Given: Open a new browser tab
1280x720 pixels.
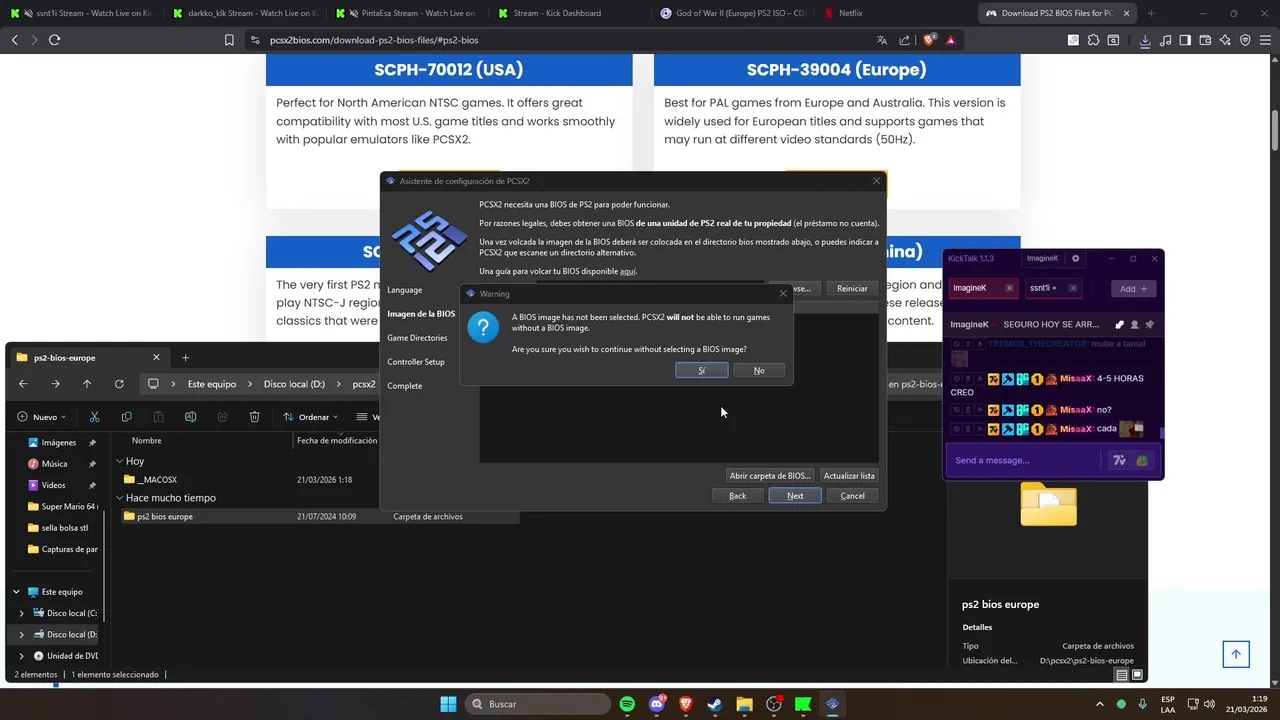Looking at the screenshot, I should point(1151,13).
